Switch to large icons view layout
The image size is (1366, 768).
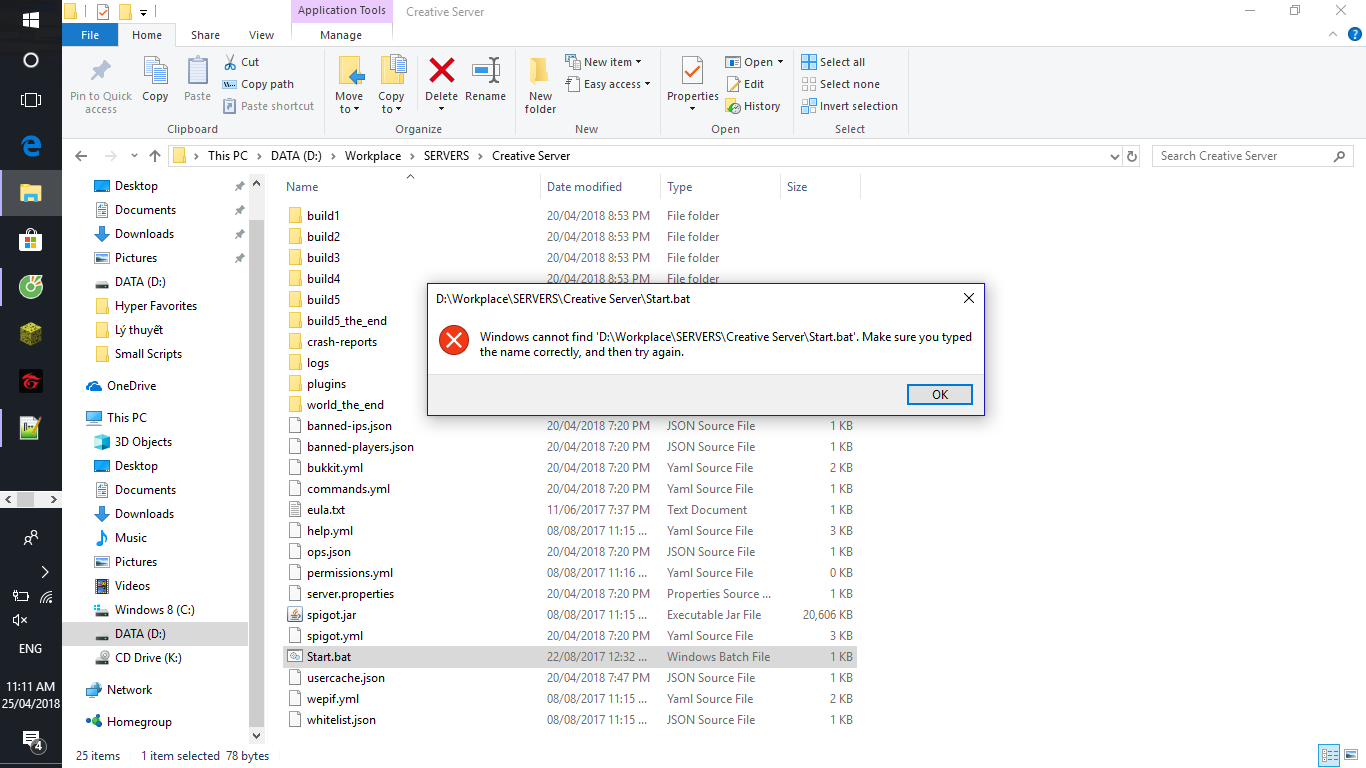(x=1351, y=756)
